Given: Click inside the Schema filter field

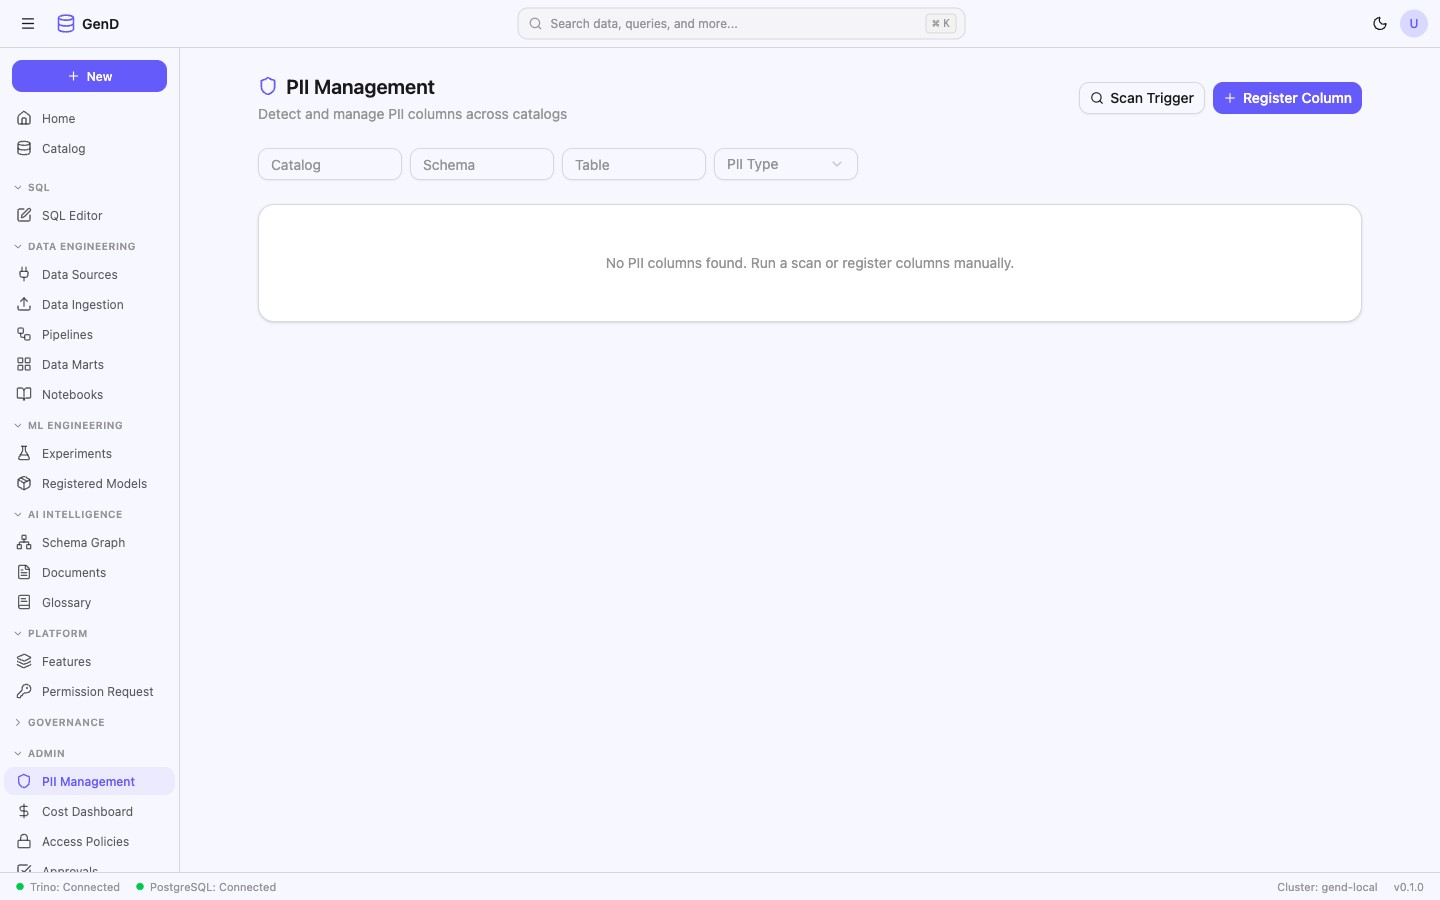Looking at the screenshot, I should click(481, 164).
